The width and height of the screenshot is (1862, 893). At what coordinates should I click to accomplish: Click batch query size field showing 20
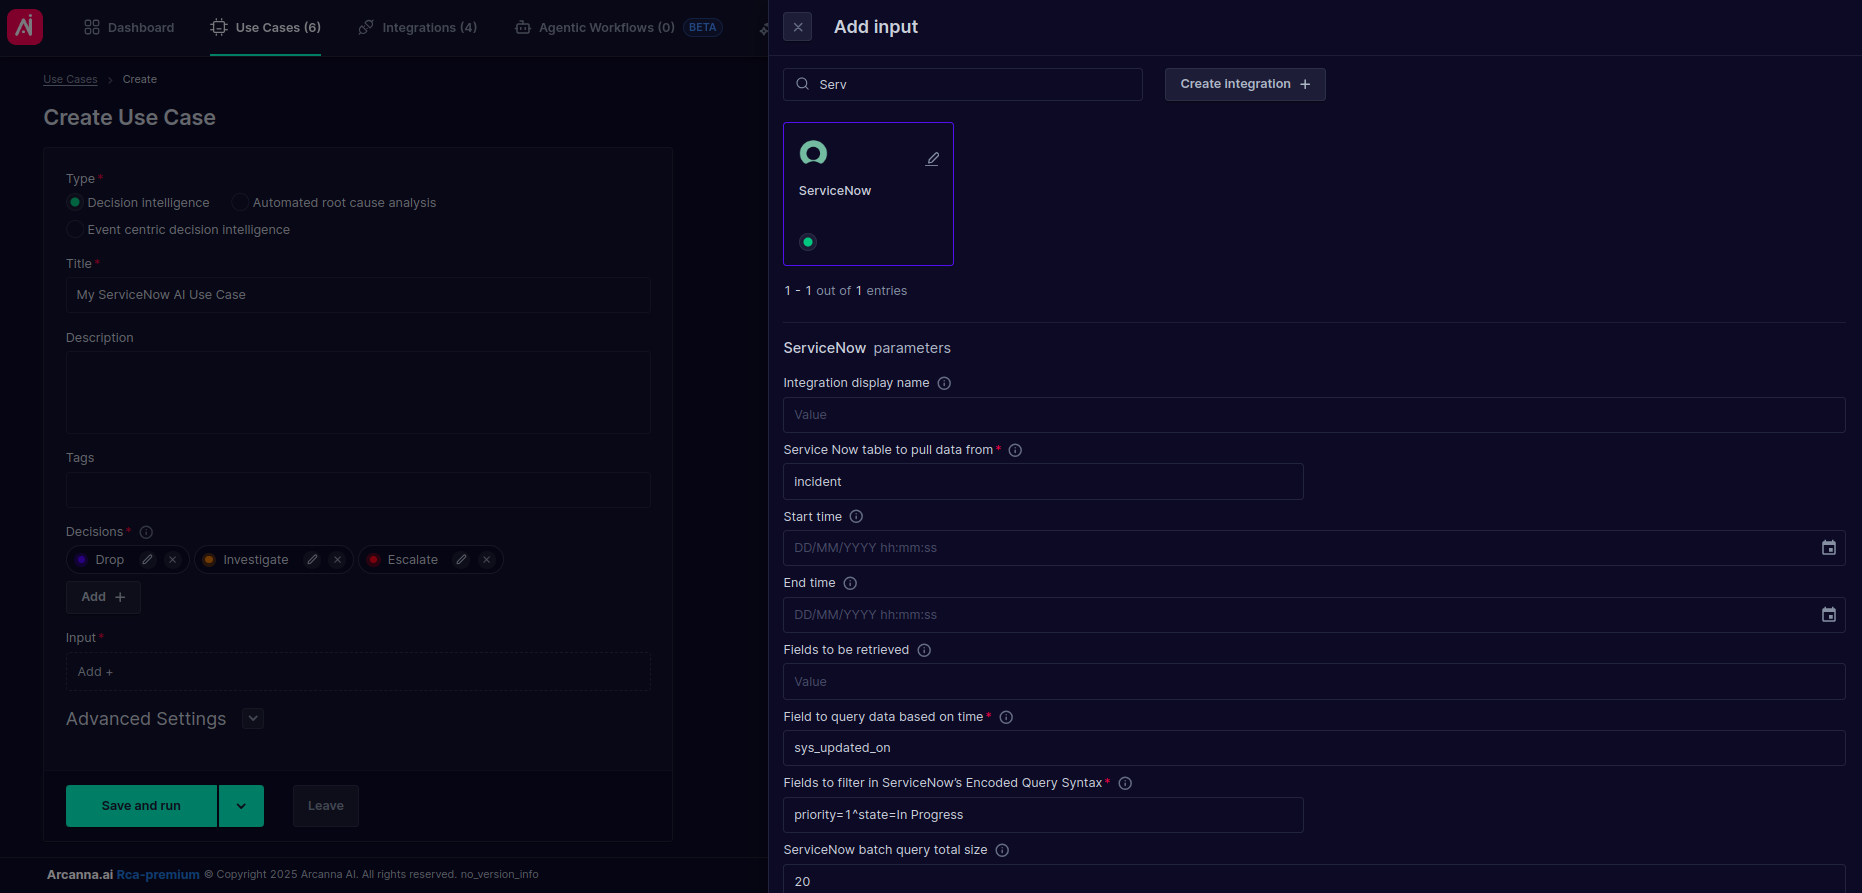pyautogui.click(x=1314, y=880)
